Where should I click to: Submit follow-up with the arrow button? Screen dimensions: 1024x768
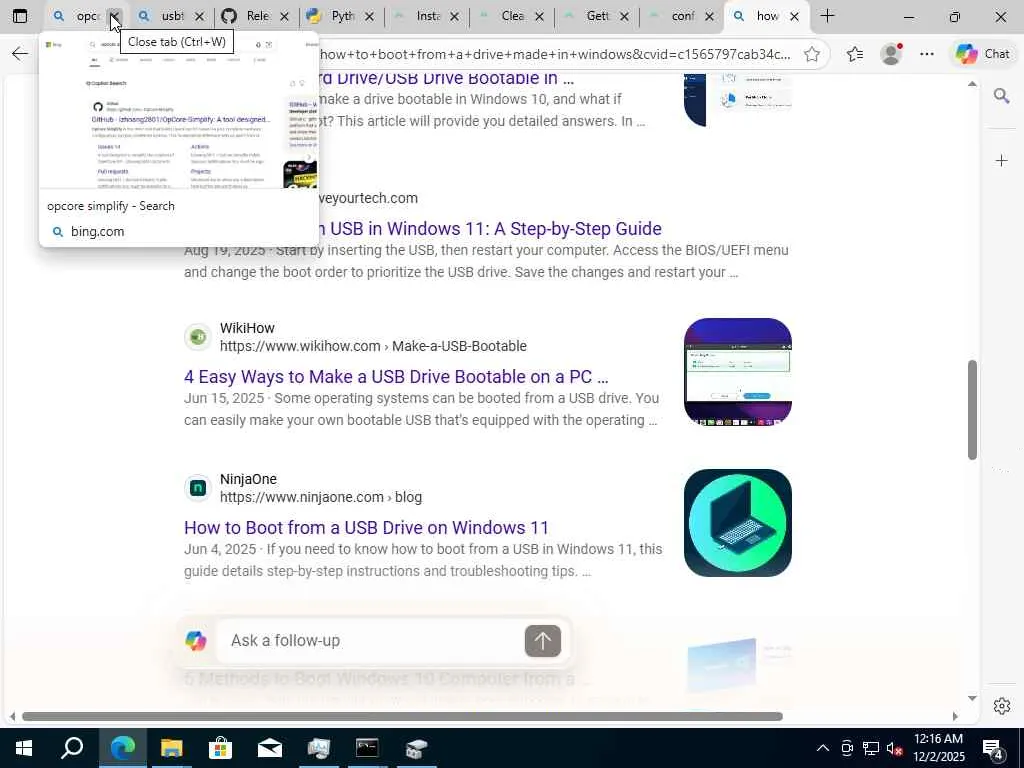click(x=543, y=641)
